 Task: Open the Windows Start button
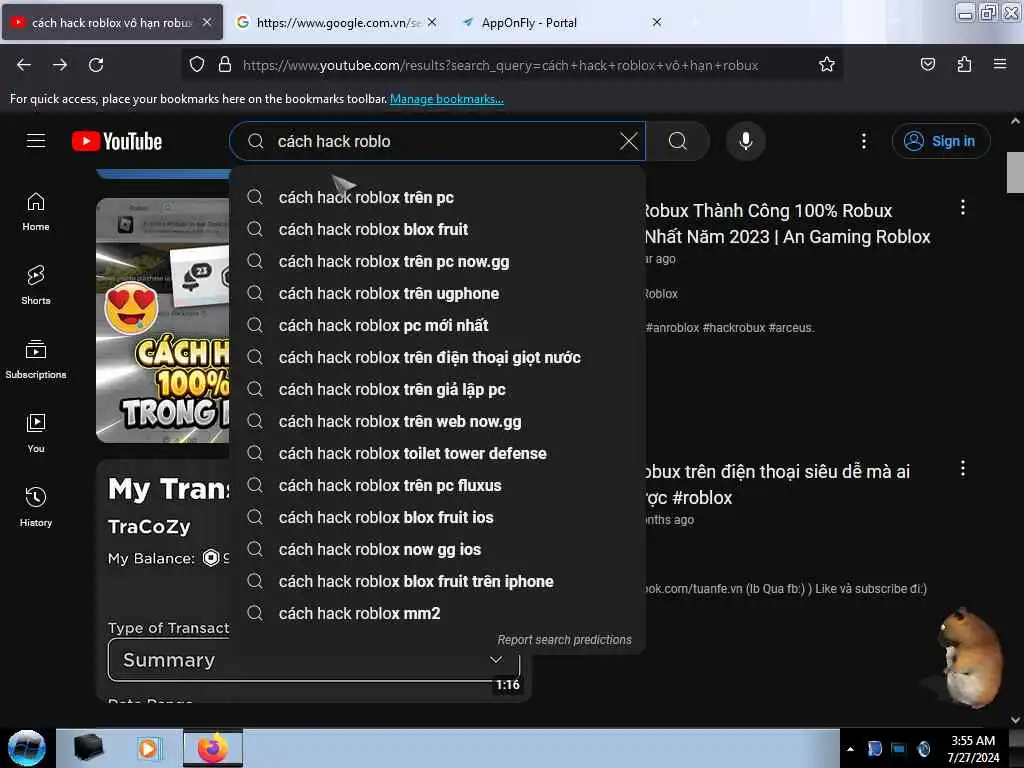[x=26, y=748]
